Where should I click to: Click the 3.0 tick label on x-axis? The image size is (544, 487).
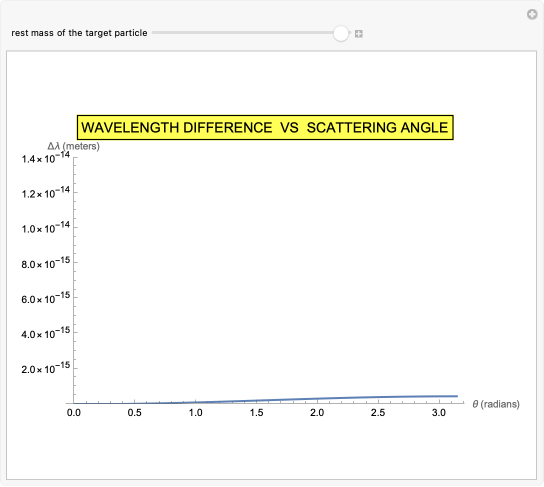(439, 413)
